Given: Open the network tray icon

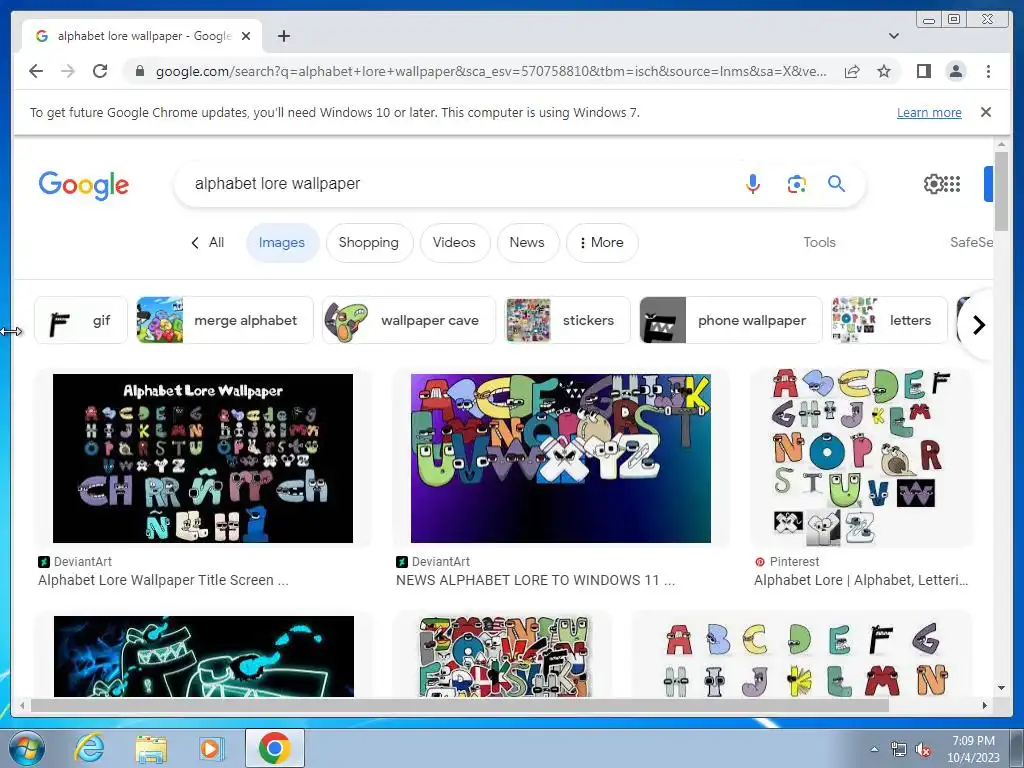Looking at the screenshot, I should (x=899, y=750).
